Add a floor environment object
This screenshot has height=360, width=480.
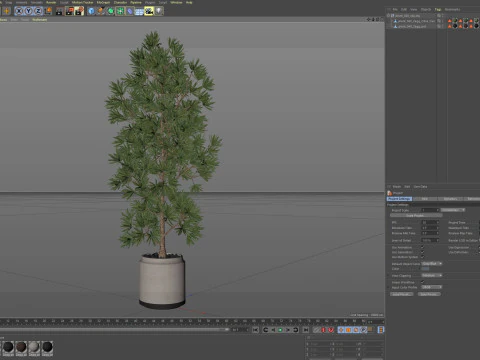point(139,11)
